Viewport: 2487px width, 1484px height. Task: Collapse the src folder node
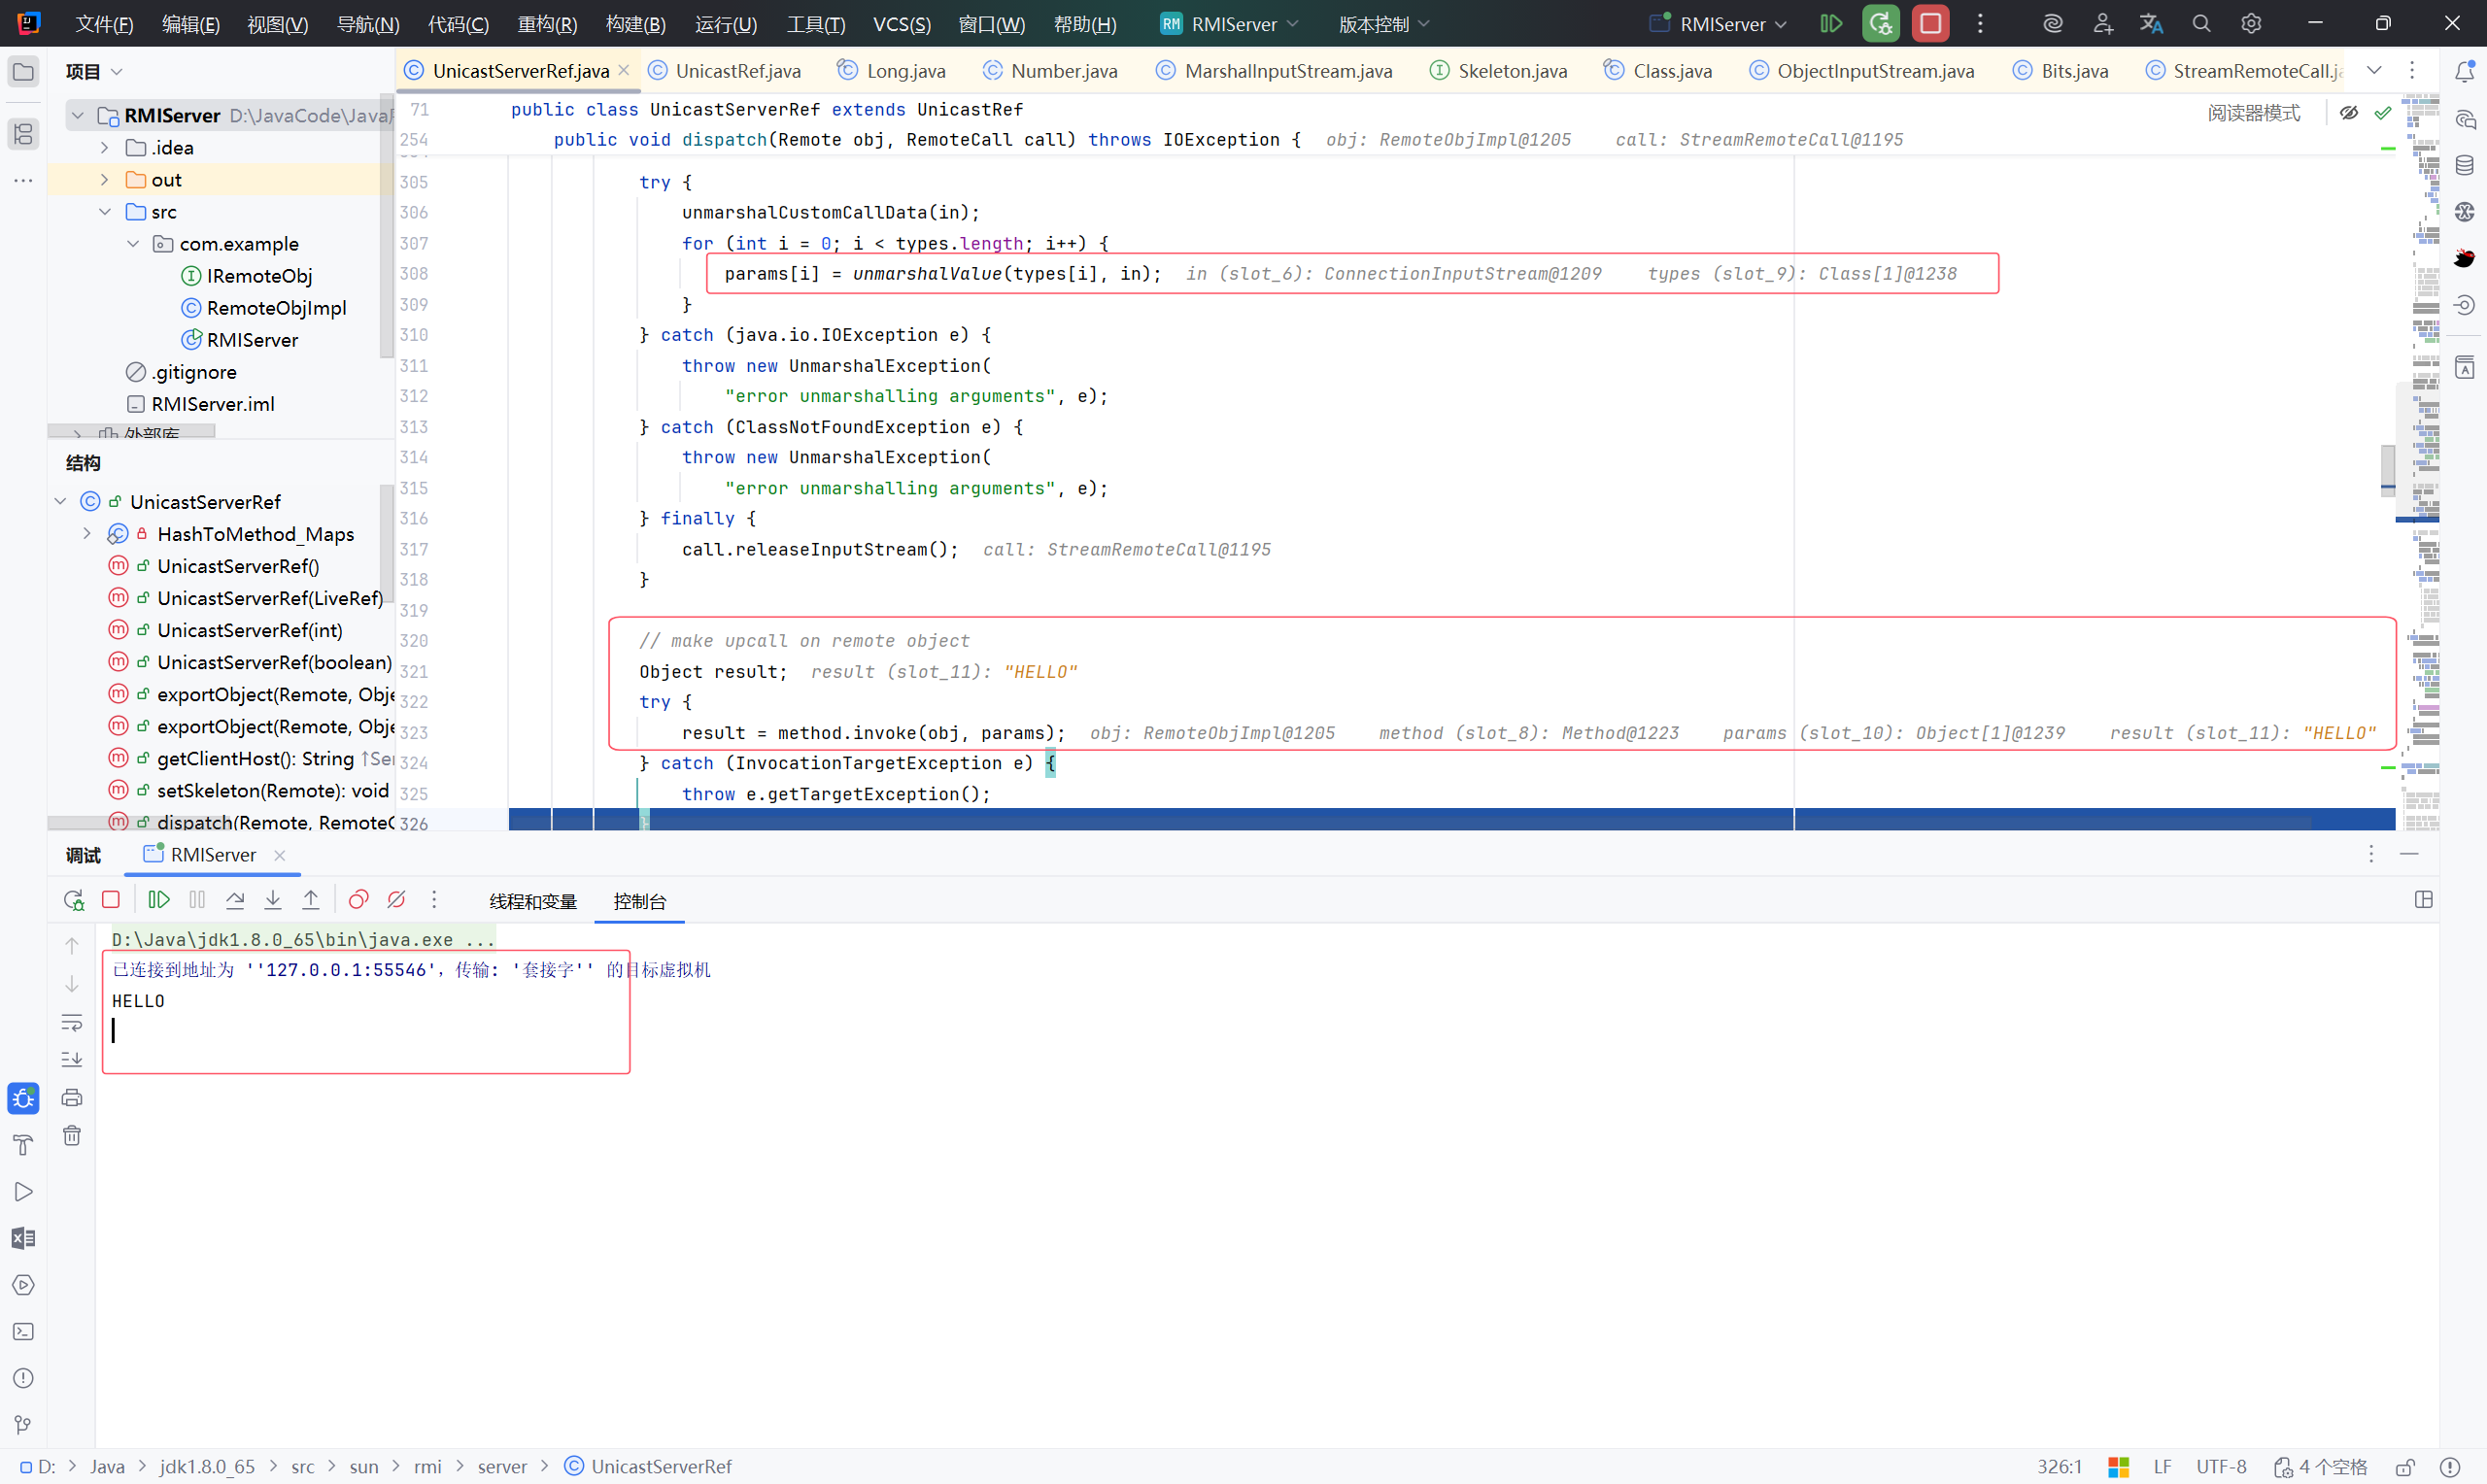click(x=105, y=212)
